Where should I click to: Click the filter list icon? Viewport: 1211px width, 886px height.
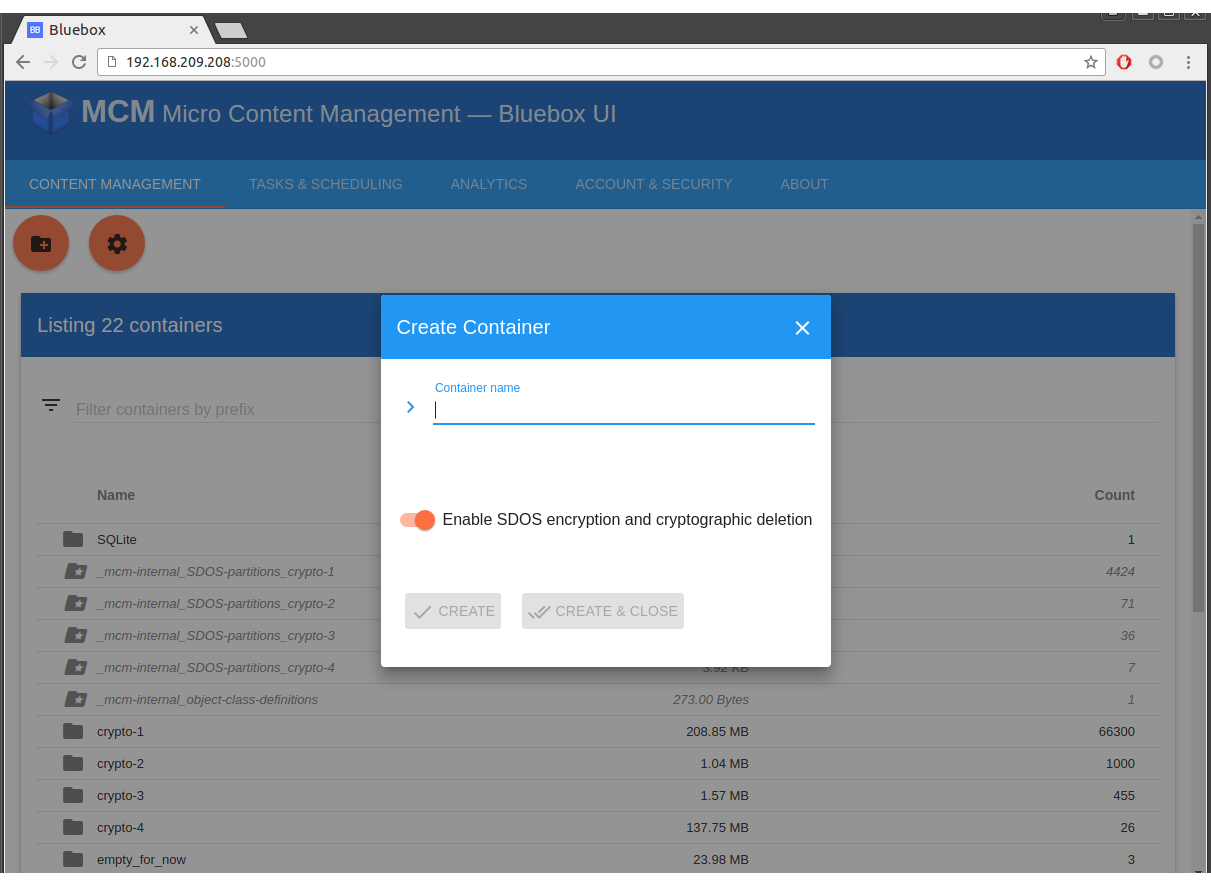point(51,405)
